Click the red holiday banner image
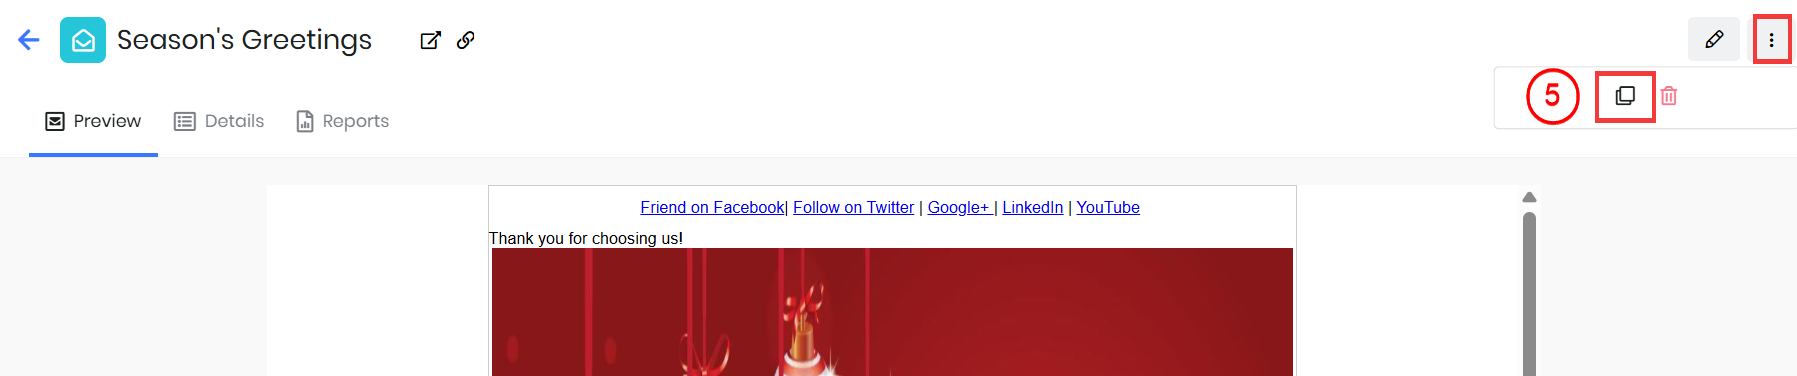 pyautogui.click(x=892, y=312)
